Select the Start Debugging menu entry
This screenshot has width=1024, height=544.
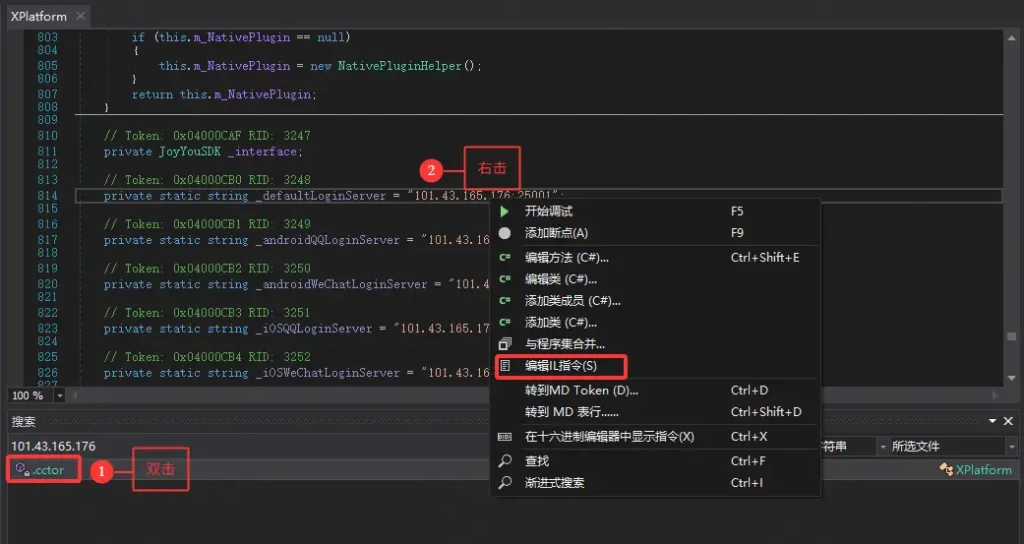coord(655,212)
